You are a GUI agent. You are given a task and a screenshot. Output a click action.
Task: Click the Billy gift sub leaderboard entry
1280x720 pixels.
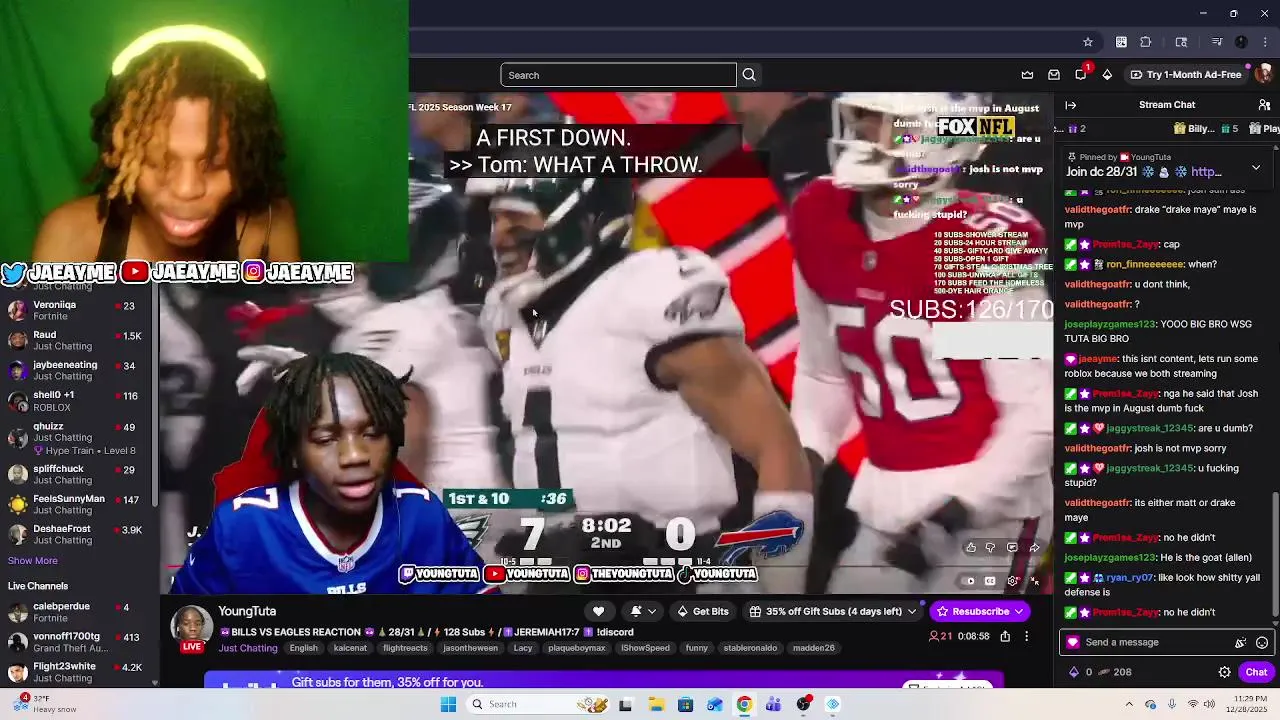(x=1203, y=129)
